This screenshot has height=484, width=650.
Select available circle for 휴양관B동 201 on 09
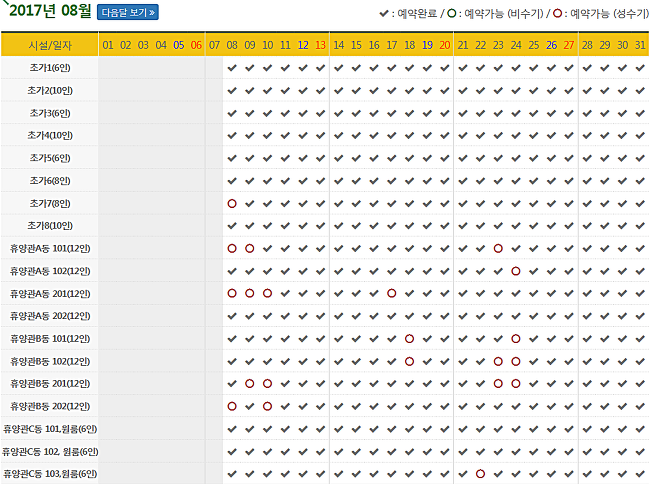coord(250,383)
